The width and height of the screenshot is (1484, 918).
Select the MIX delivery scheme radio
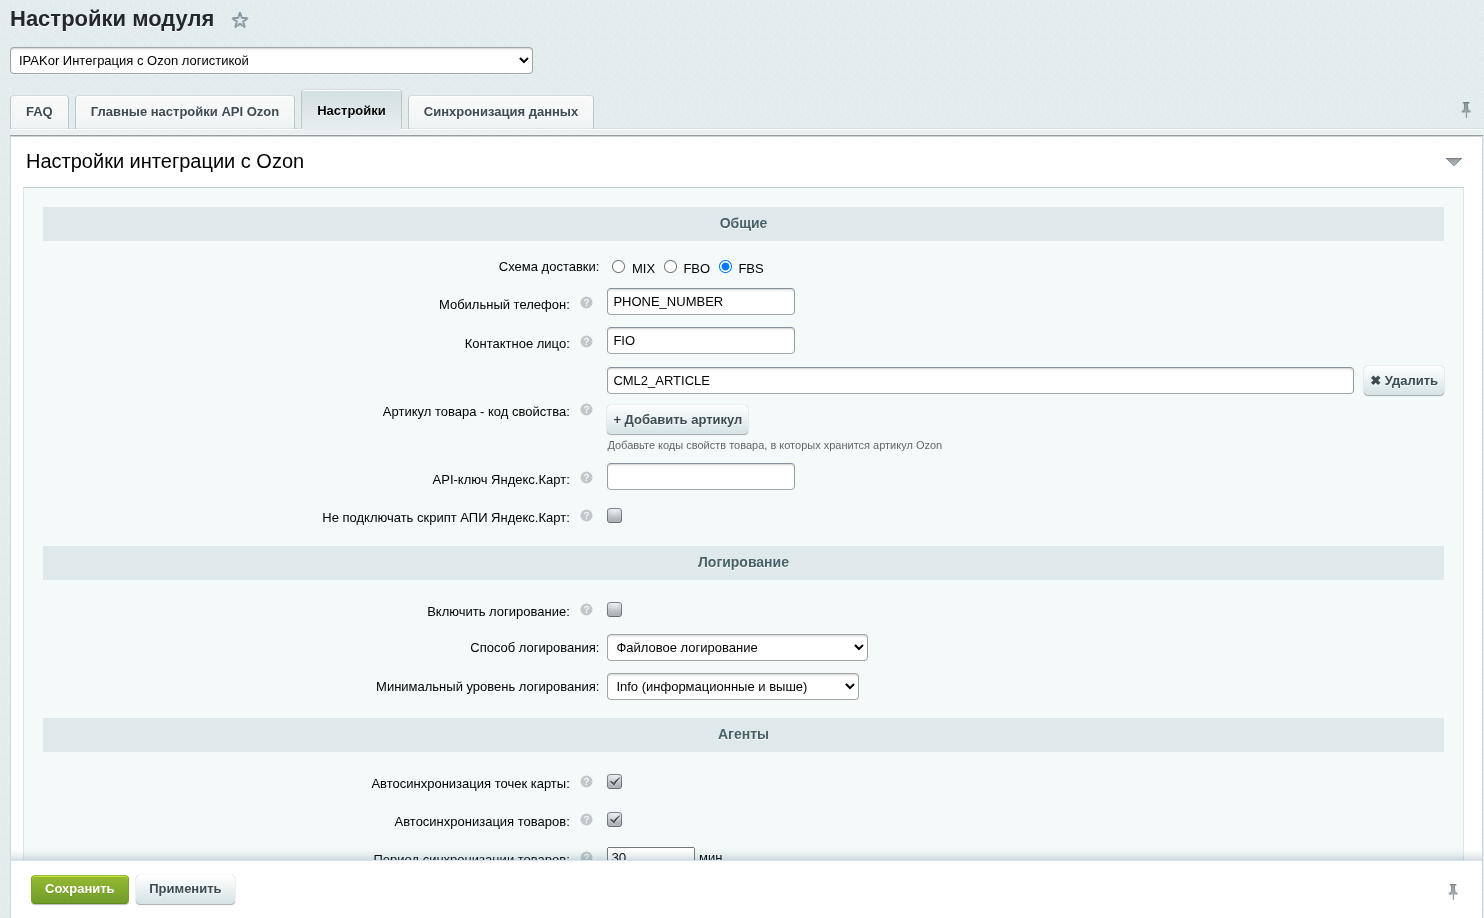[619, 267]
